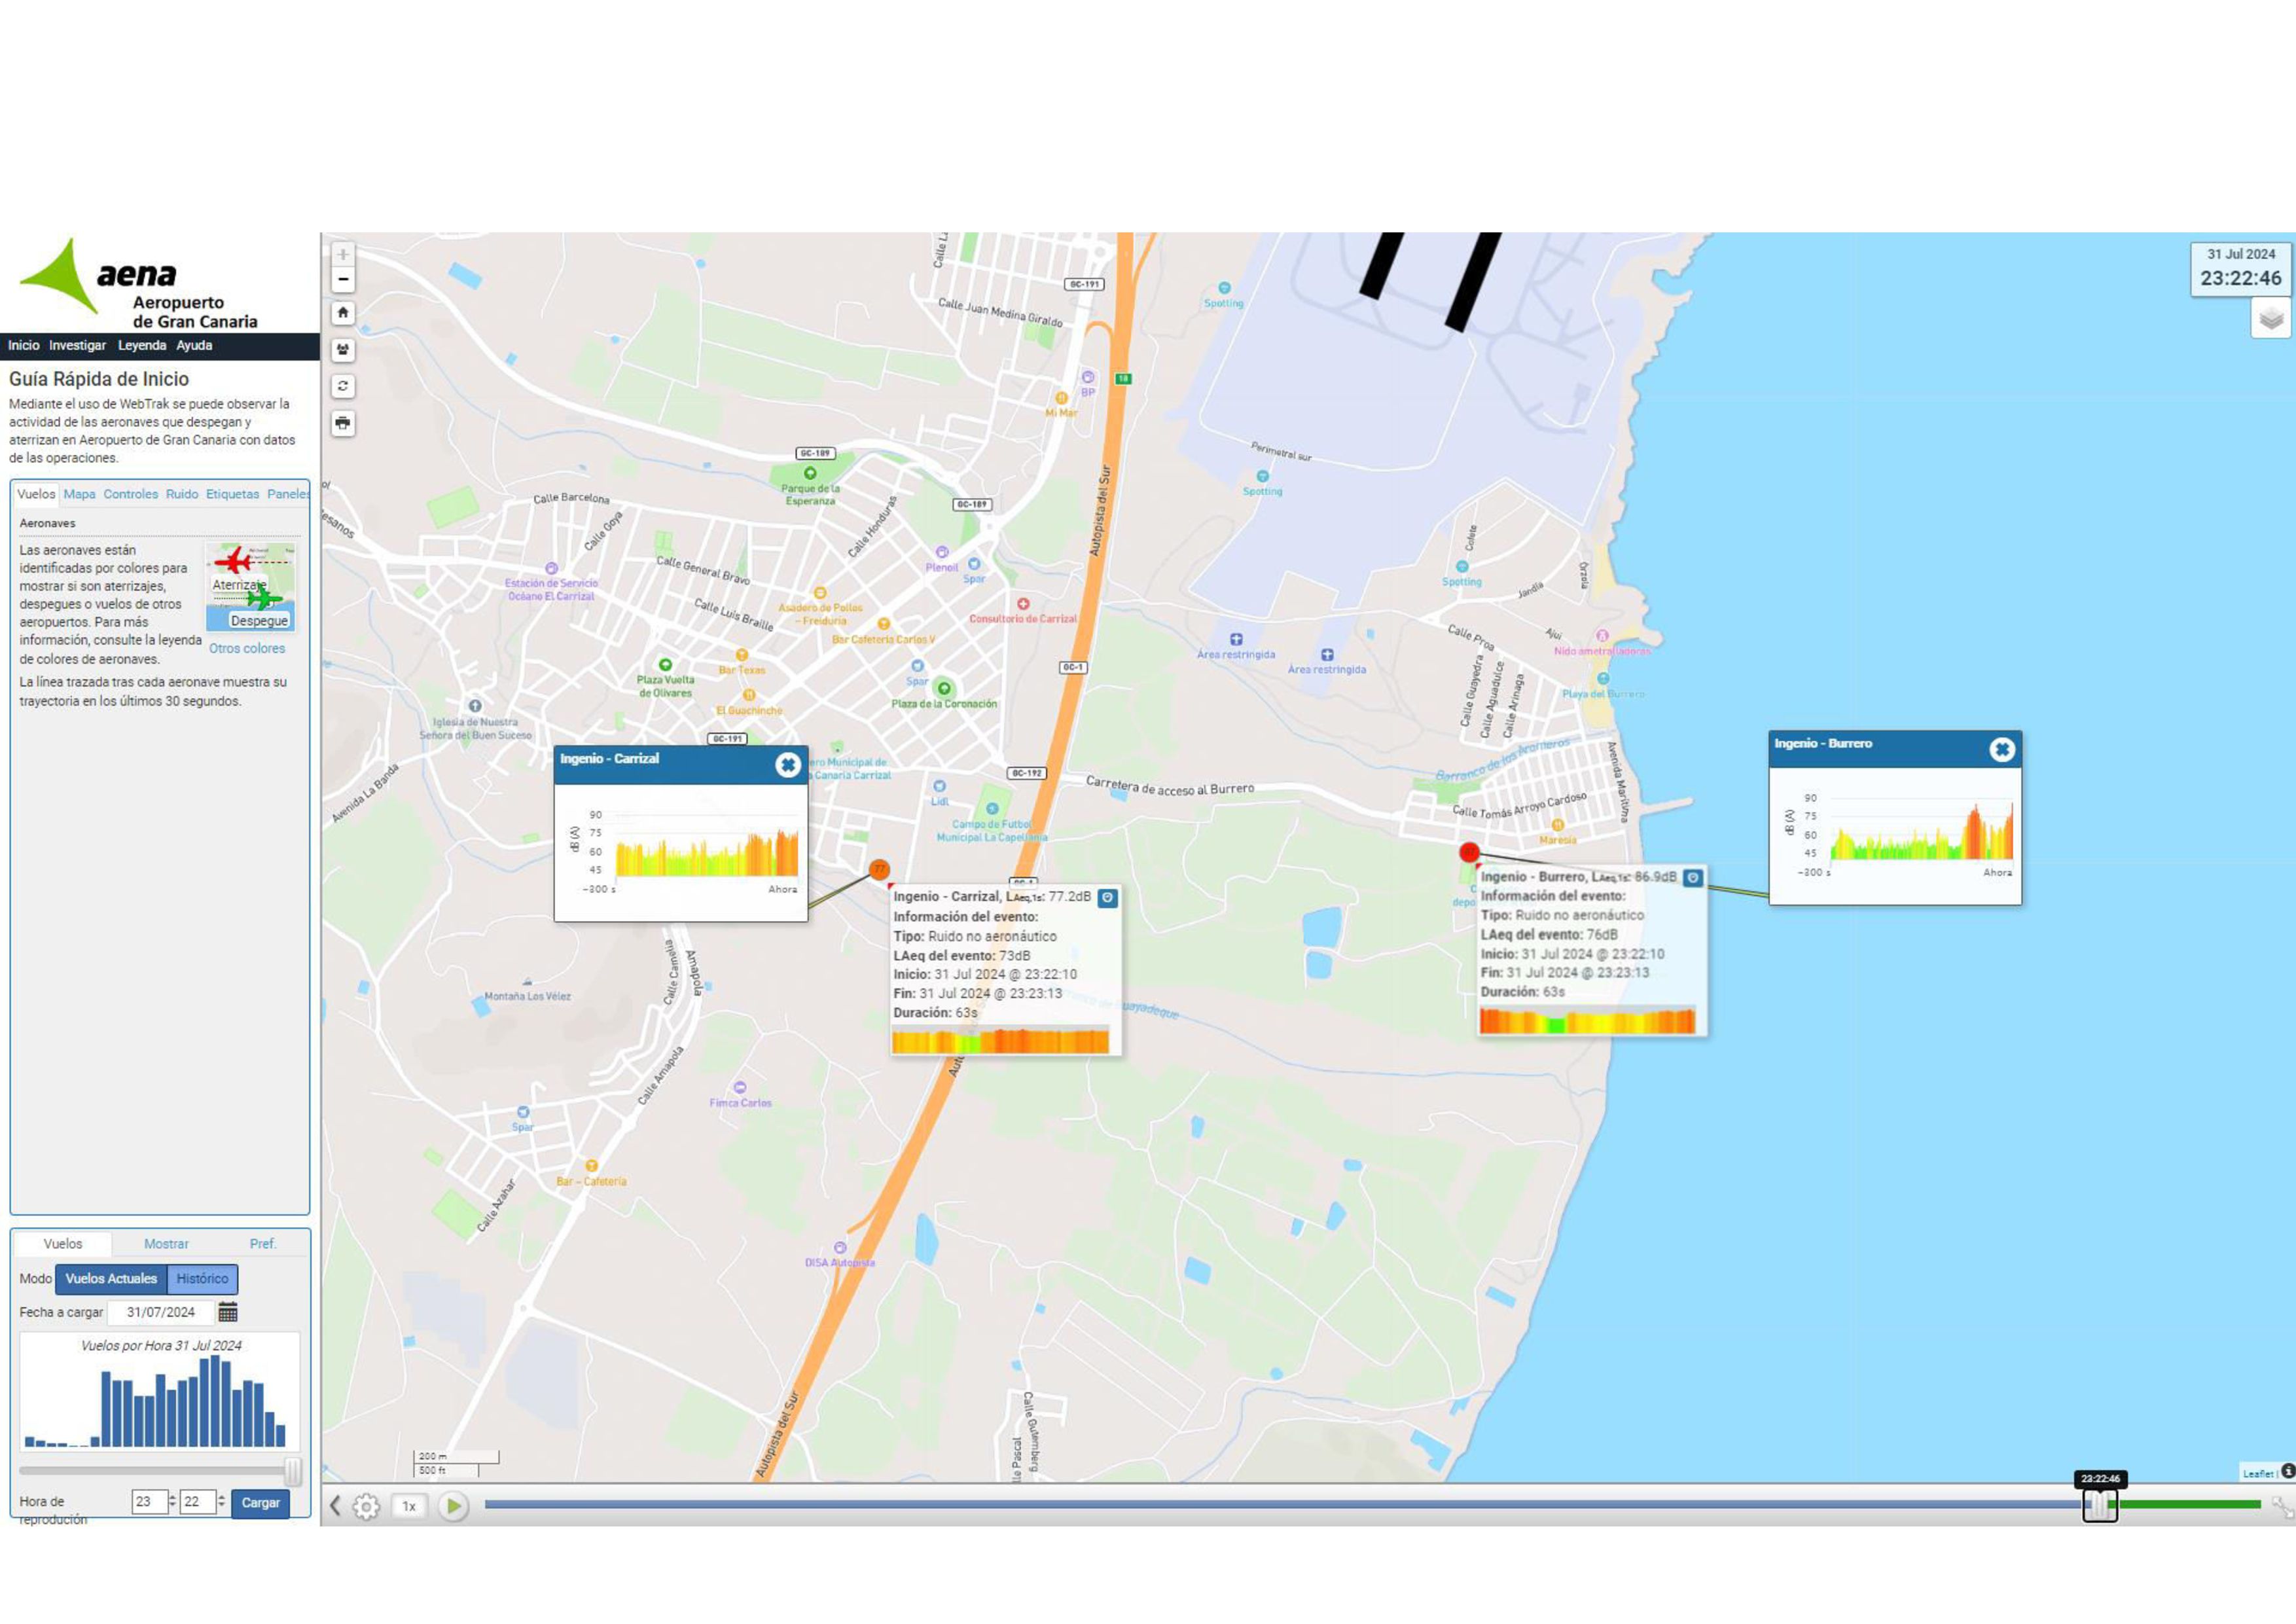This screenshot has height=1624, width=2296.
Task: Click the refresh map icon
Action: click(x=343, y=386)
